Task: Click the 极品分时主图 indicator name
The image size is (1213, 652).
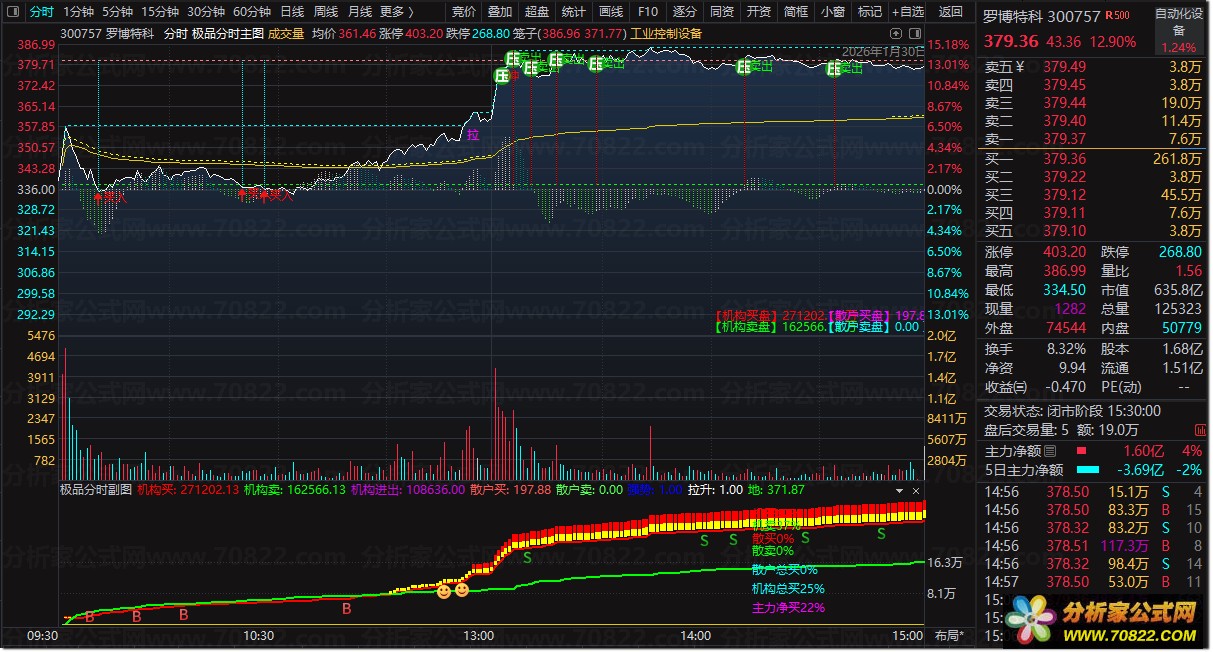Action: 228,33
